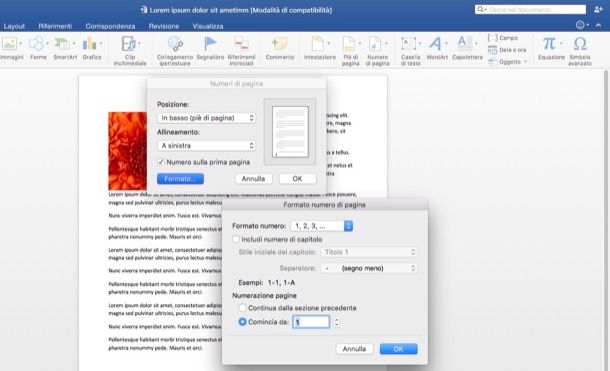The image size is (610, 371).
Task: Expand the Intestazione dropdown arrow
Action: click(329, 43)
